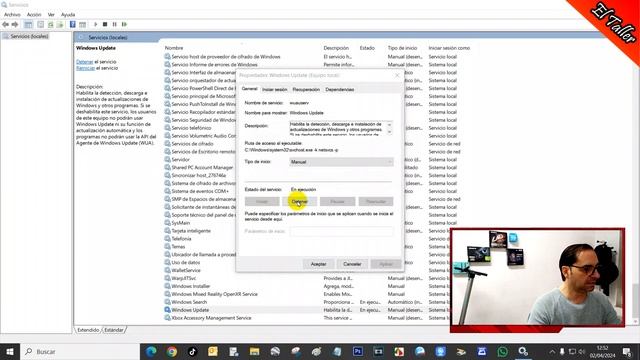Switch to the Extendido view tab
Viewport: 640px width, 360px height.
coord(88,330)
